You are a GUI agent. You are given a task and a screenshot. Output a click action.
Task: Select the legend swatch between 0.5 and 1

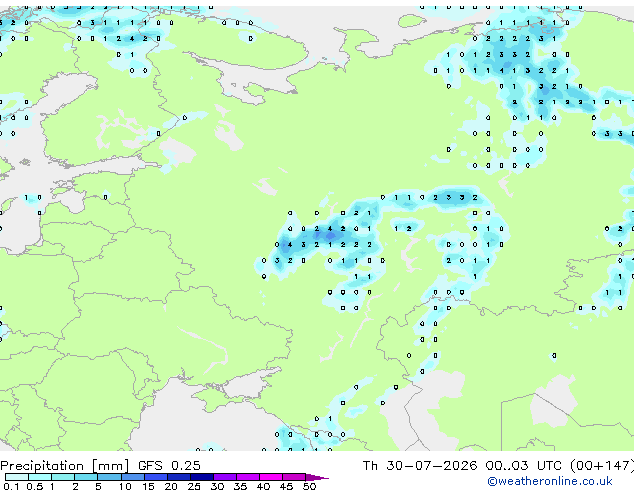click(x=40, y=477)
